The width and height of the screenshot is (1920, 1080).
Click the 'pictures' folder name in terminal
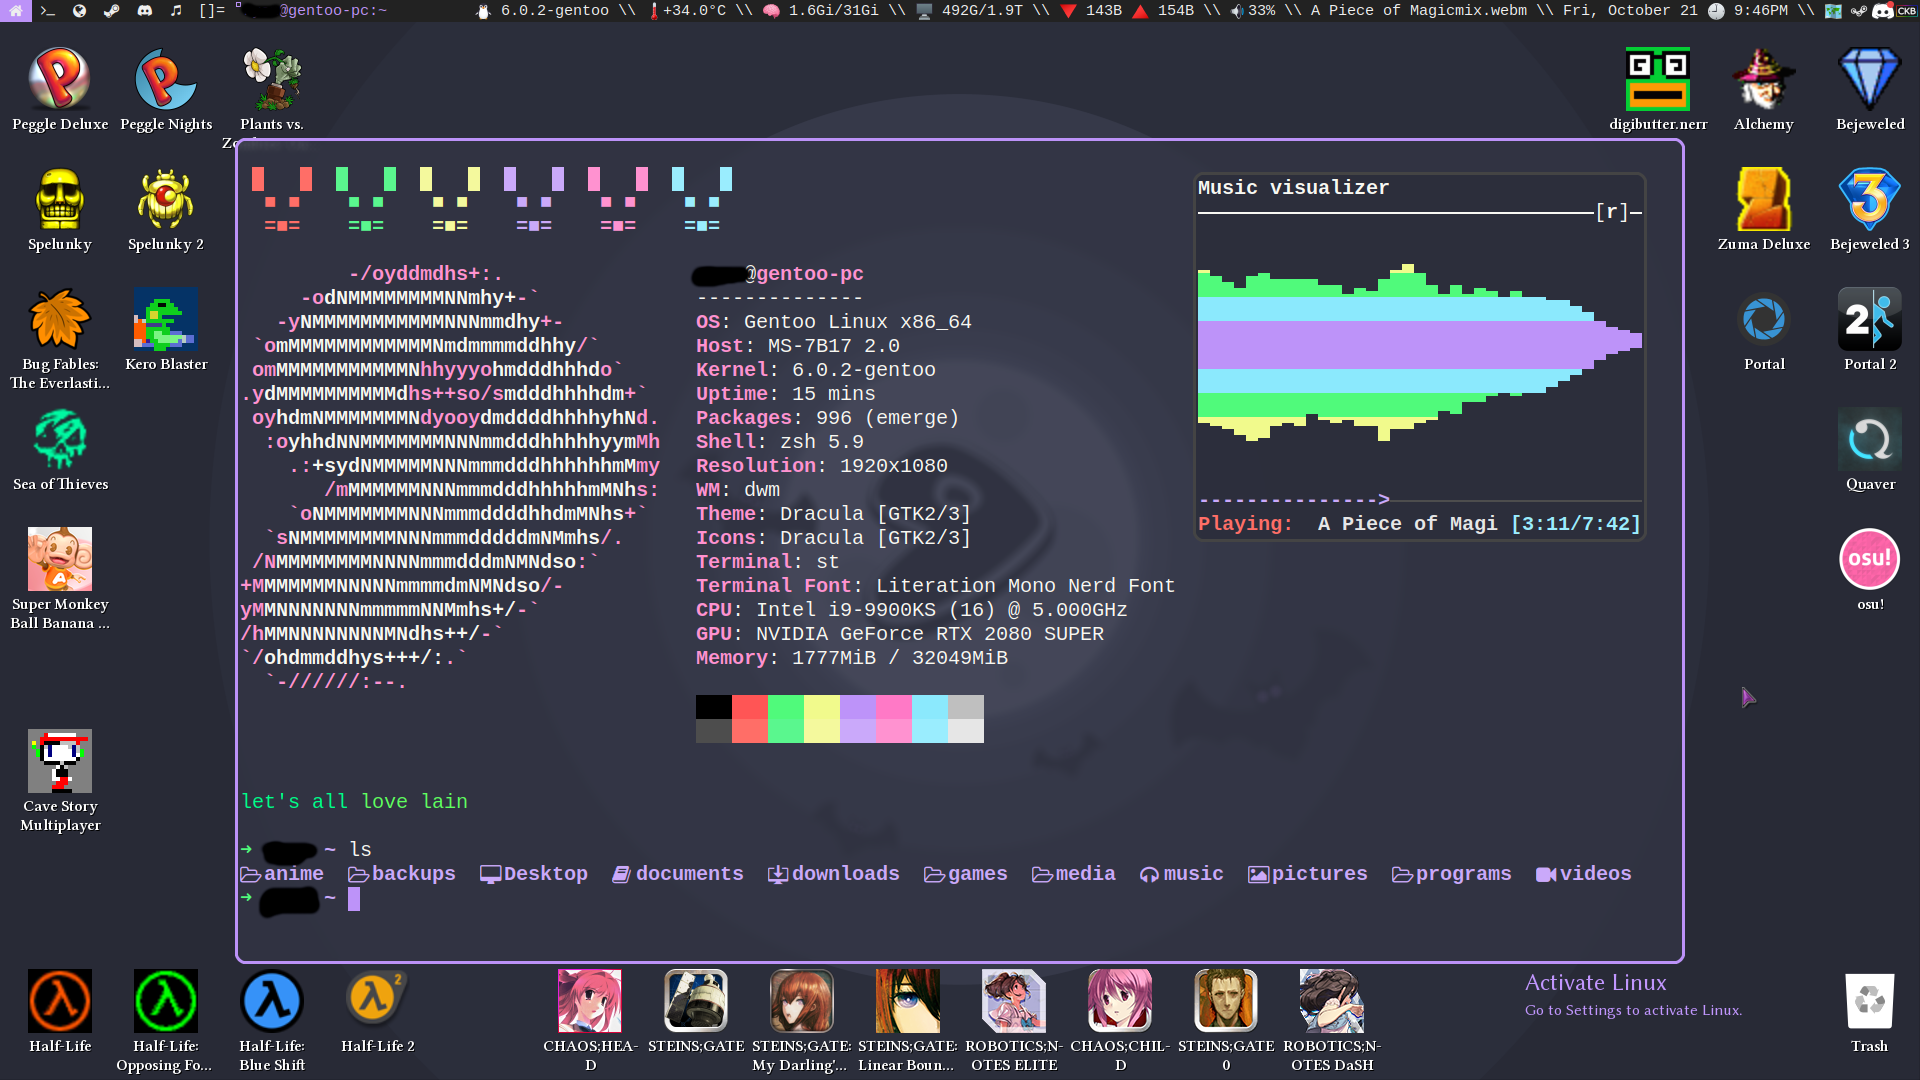(x=1320, y=874)
